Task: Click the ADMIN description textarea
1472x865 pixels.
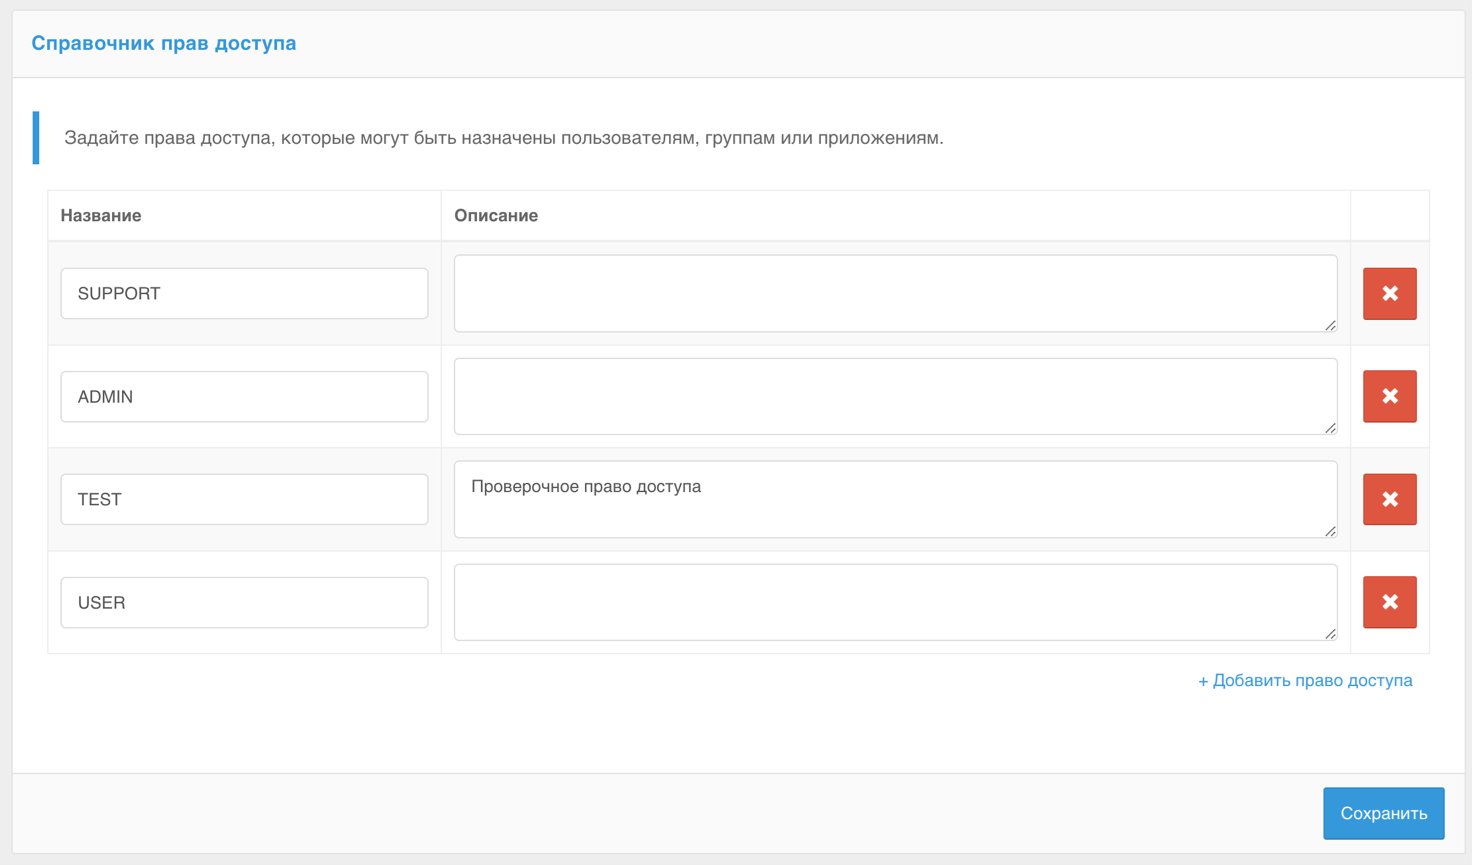Action: tap(894, 396)
